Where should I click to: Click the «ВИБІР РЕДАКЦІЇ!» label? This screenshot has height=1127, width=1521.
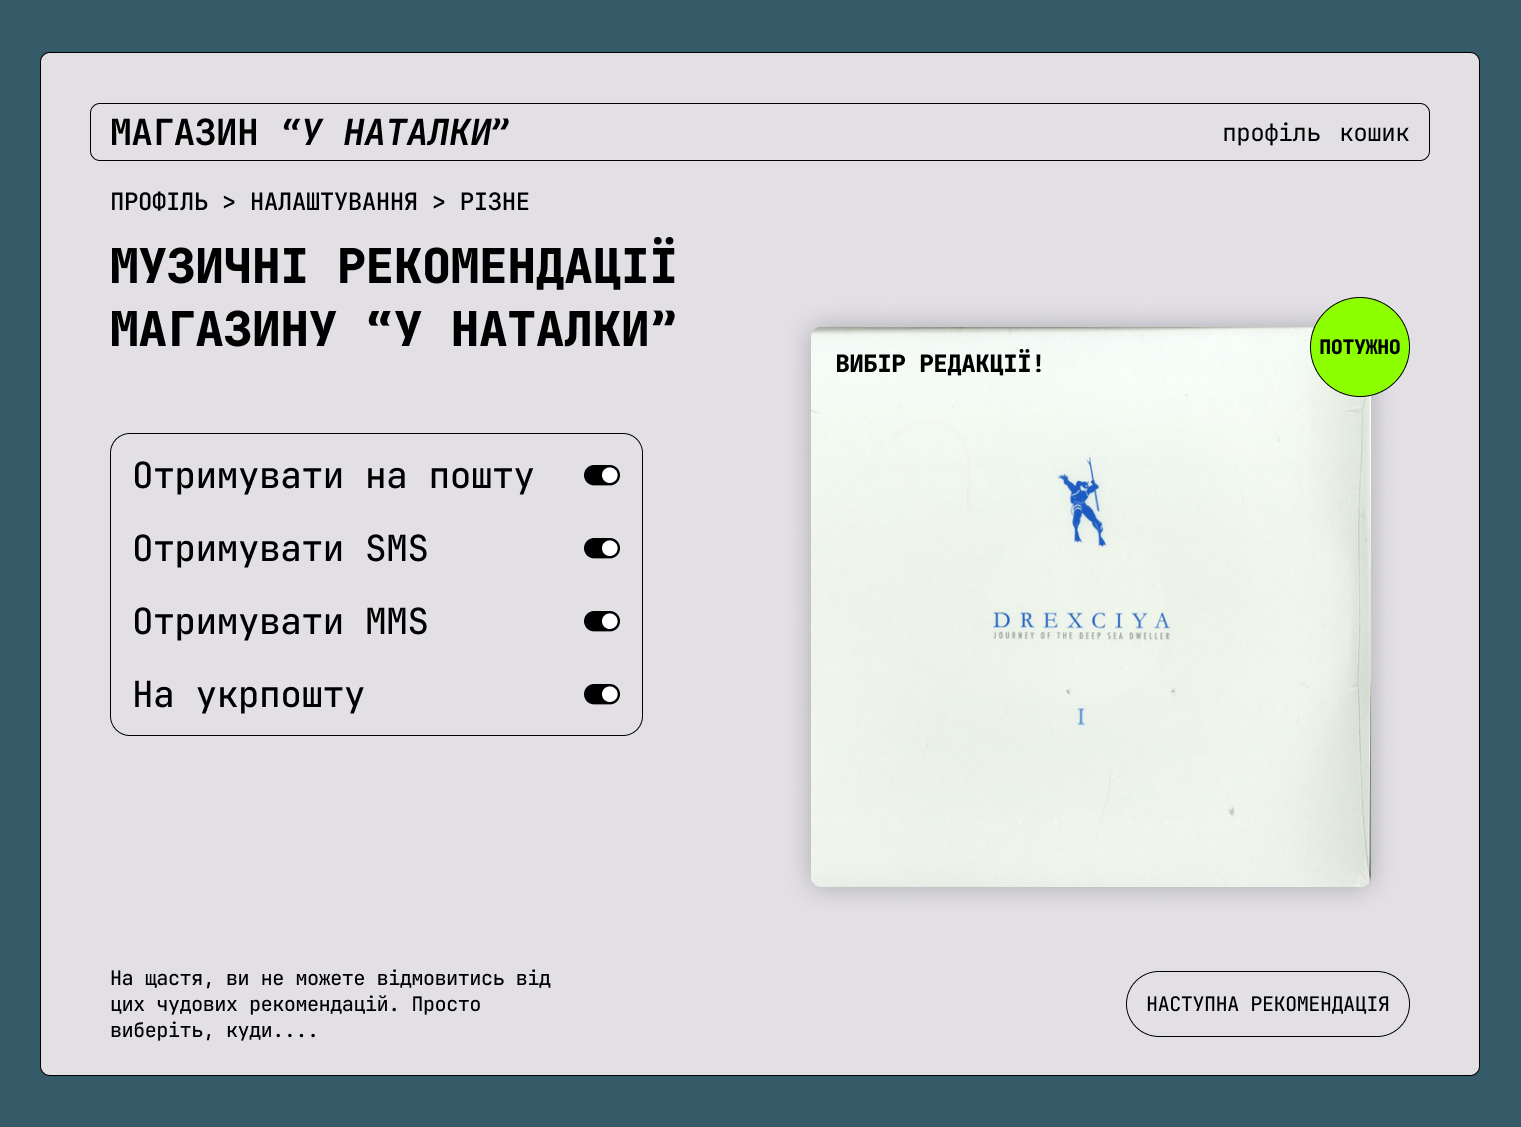pyautogui.click(x=940, y=364)
